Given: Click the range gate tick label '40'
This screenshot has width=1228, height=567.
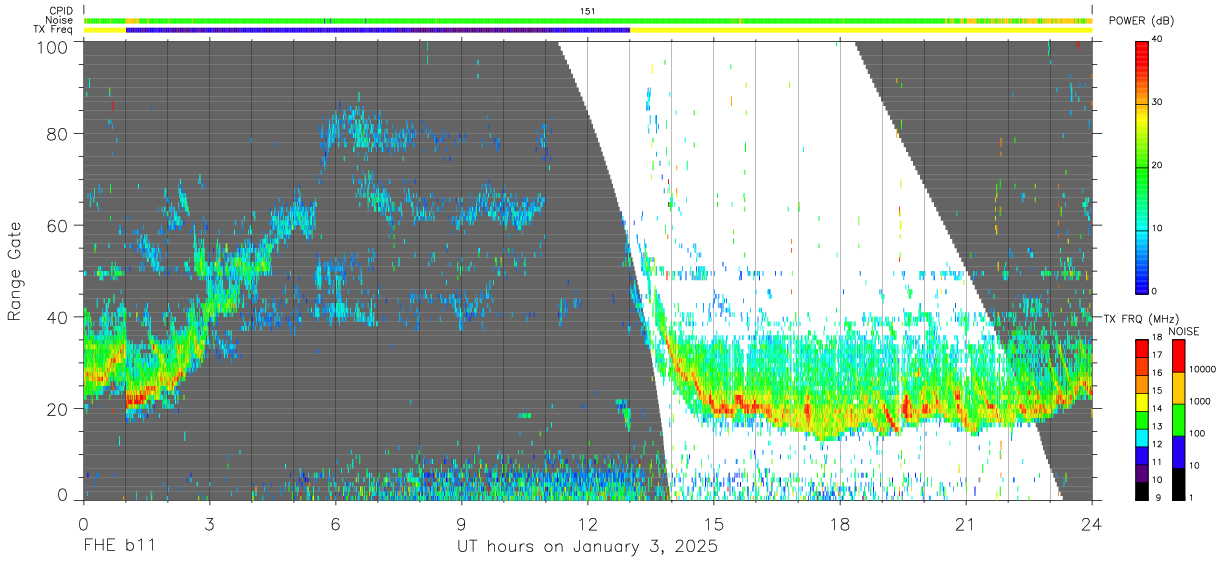Looking at the screenshot, I should [59, 317].
